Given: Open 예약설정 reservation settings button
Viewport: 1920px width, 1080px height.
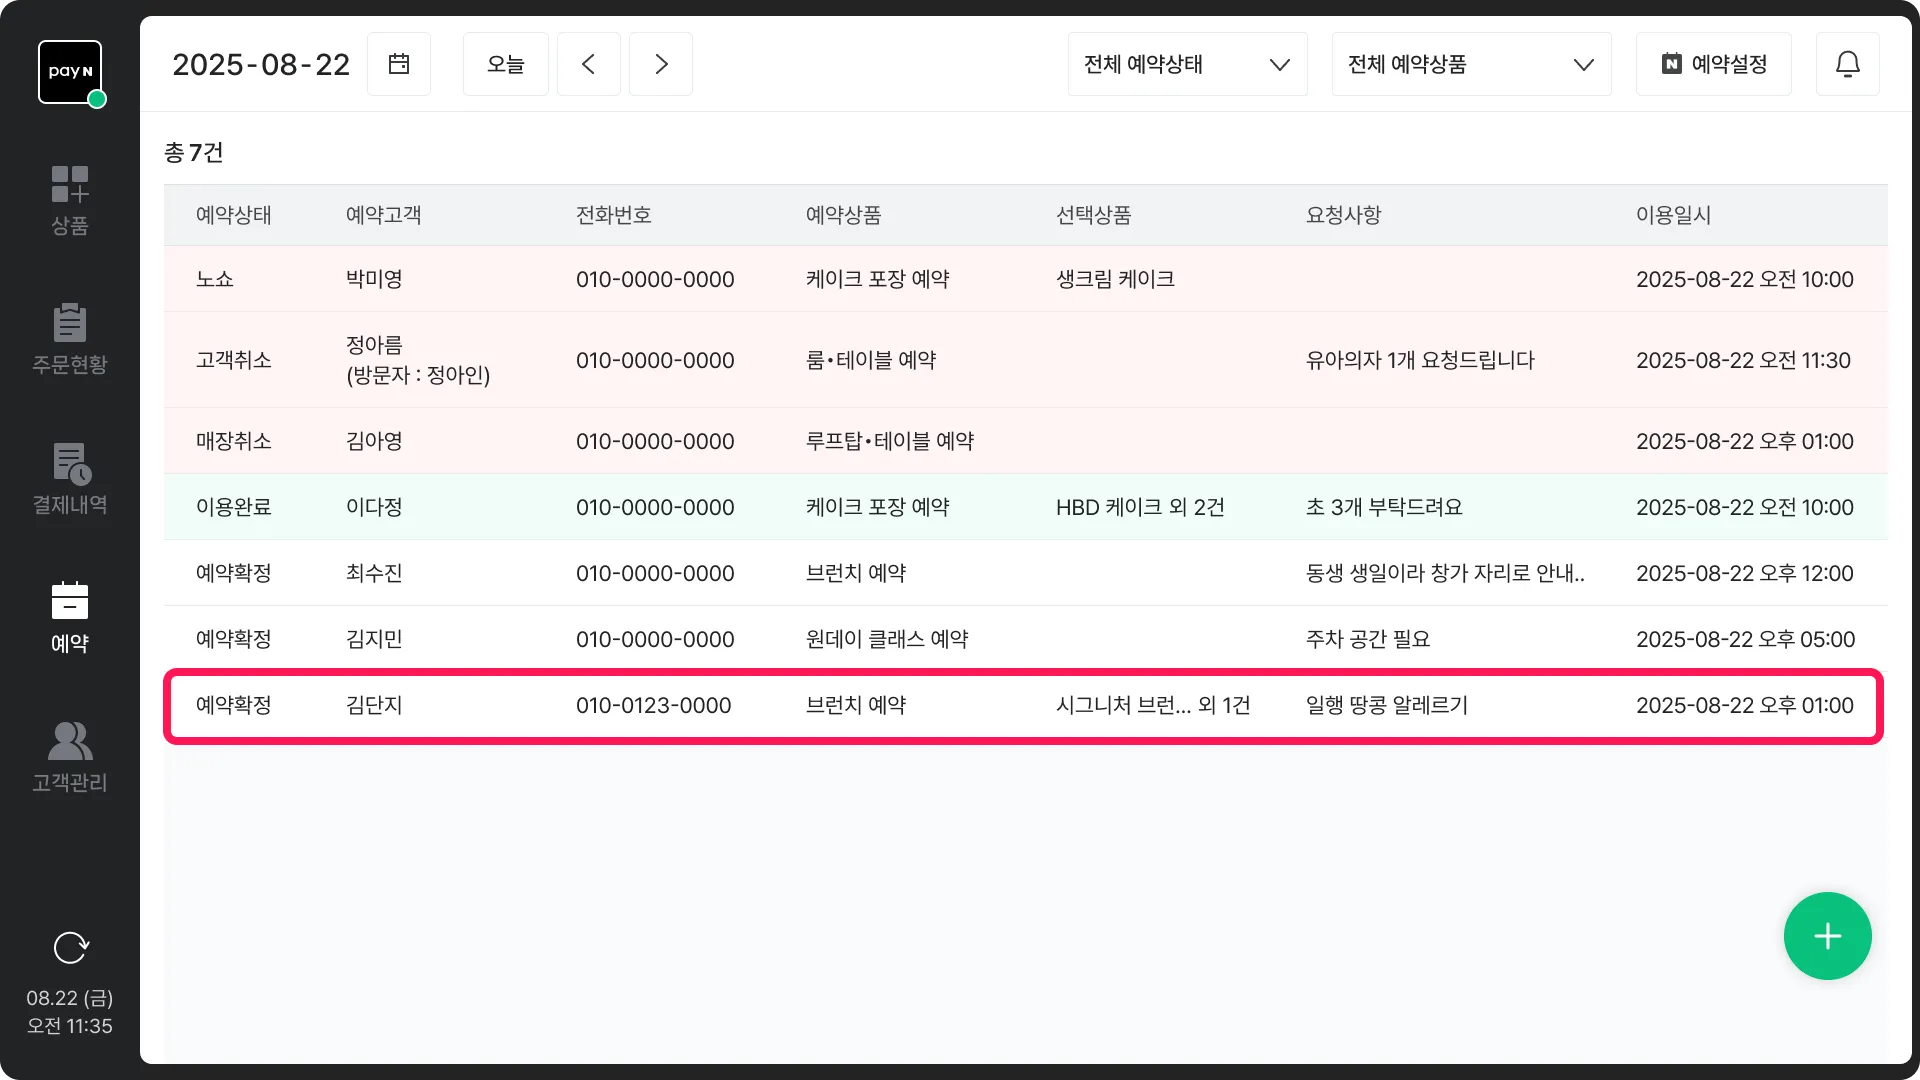Looking at the screenshot, I should (1713, 64).
